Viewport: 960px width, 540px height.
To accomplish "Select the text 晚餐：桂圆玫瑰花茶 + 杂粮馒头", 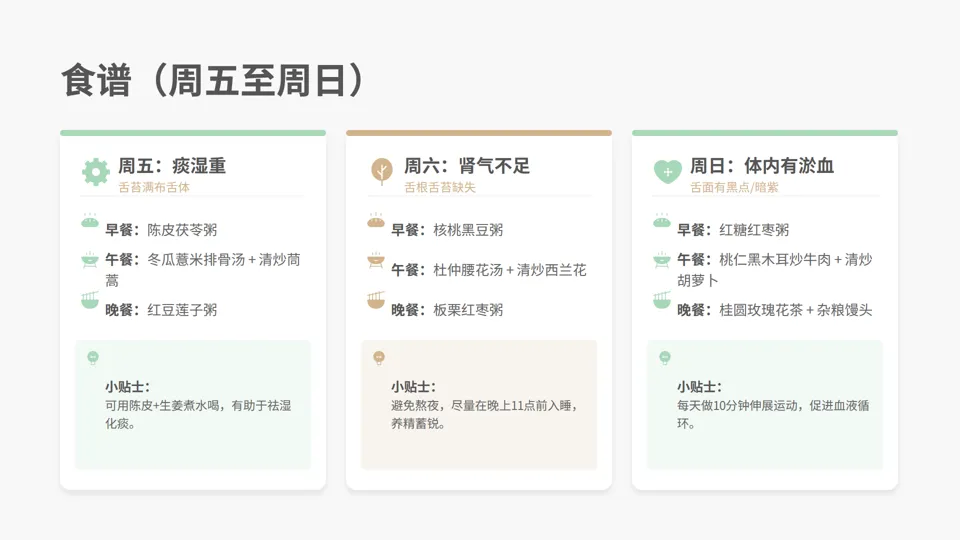I will pyautogui.click(x=774, y=310).
